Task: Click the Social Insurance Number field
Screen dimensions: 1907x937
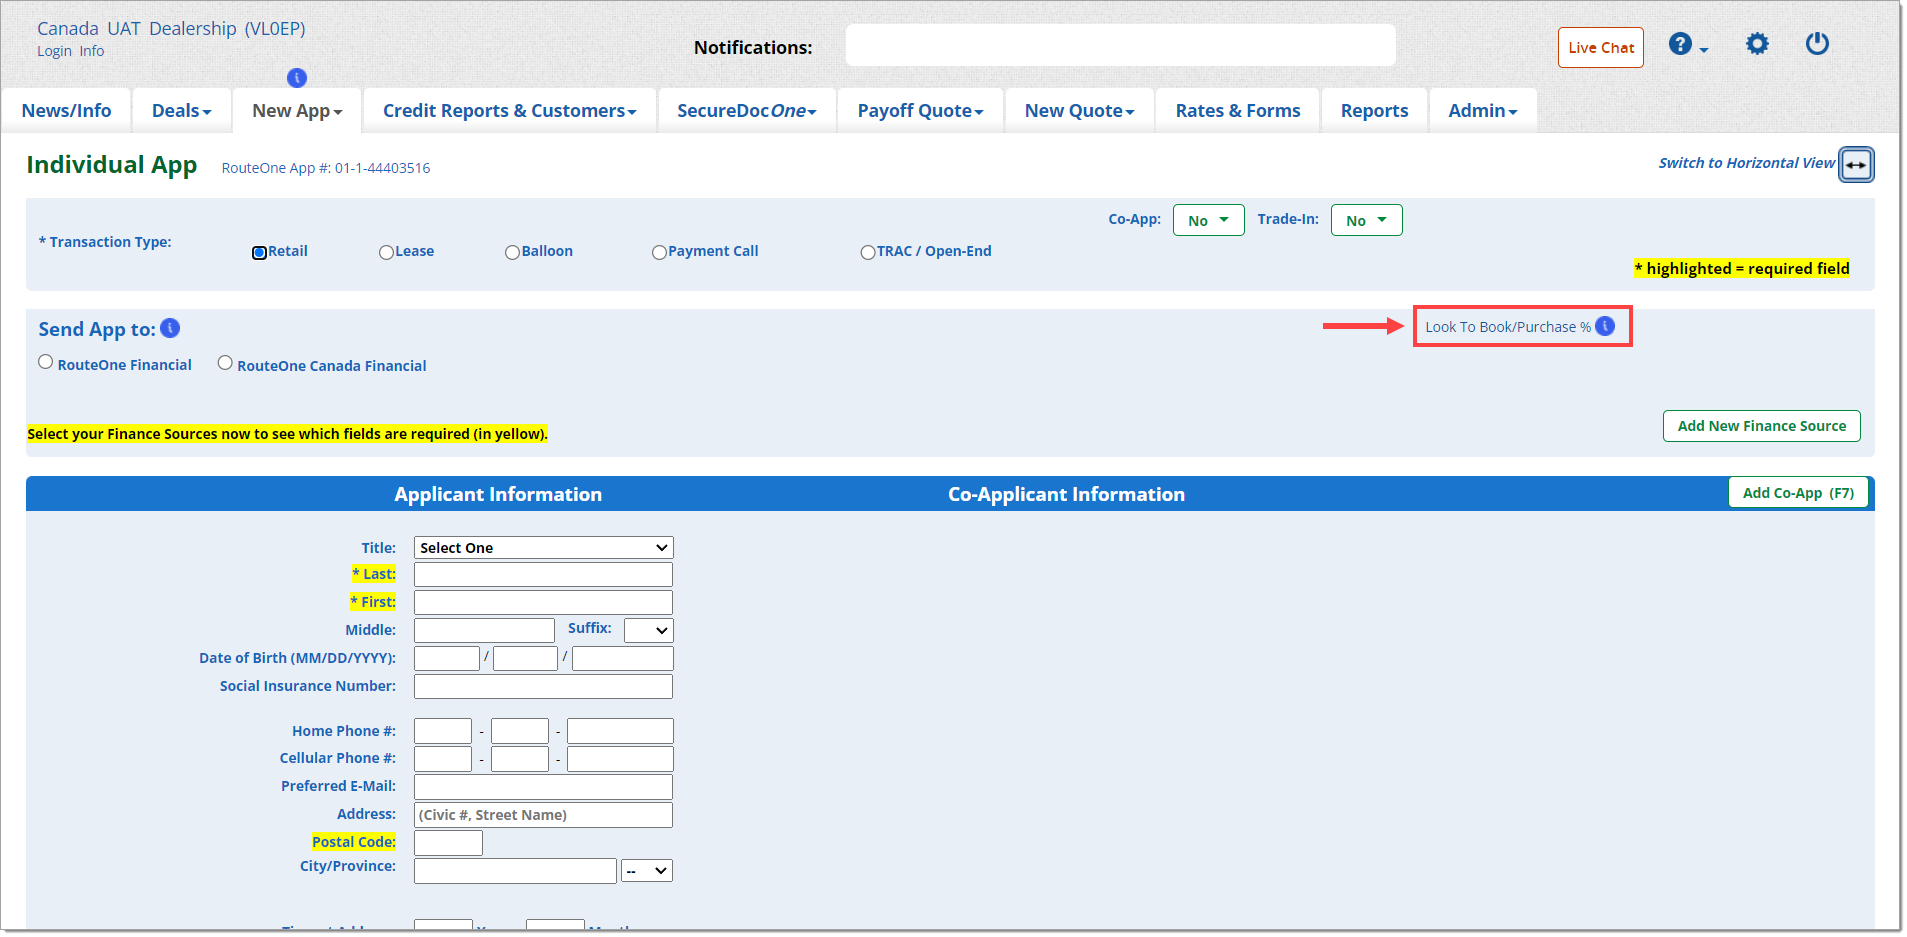Action: coord(543,686)
